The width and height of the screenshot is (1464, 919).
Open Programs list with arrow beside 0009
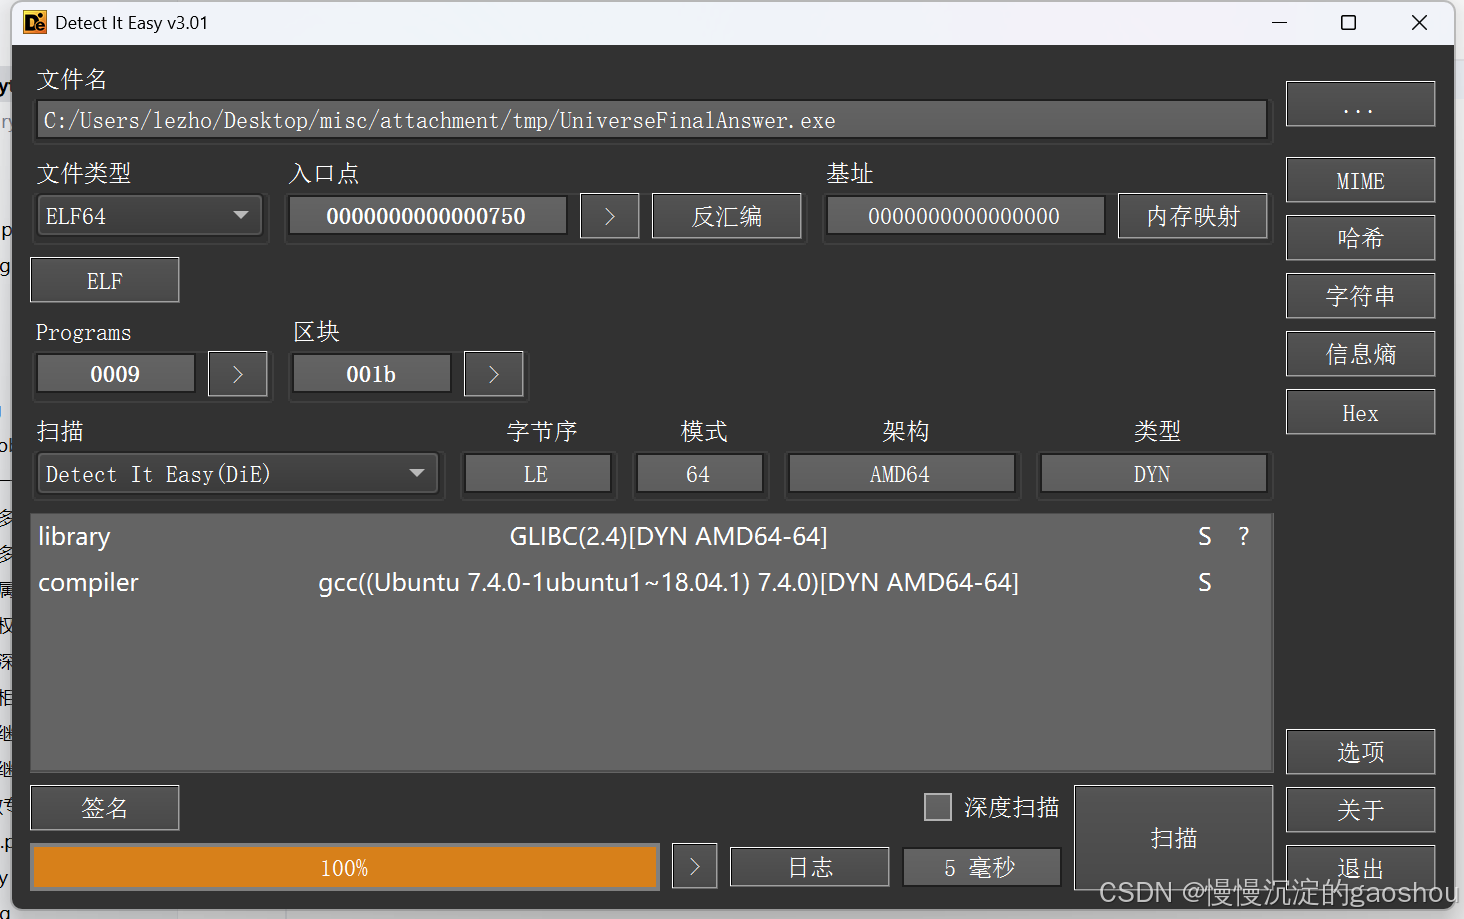click(x=237, y=374)
